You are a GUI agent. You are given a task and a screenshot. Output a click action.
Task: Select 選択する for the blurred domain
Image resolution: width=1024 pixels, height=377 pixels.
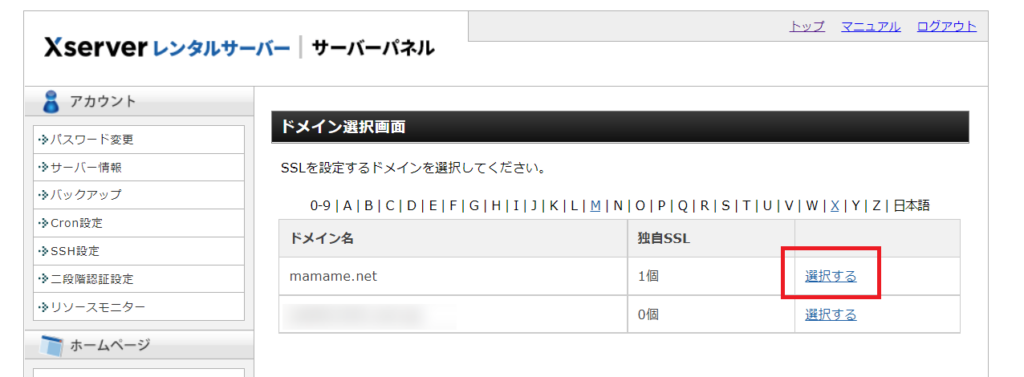831,315
